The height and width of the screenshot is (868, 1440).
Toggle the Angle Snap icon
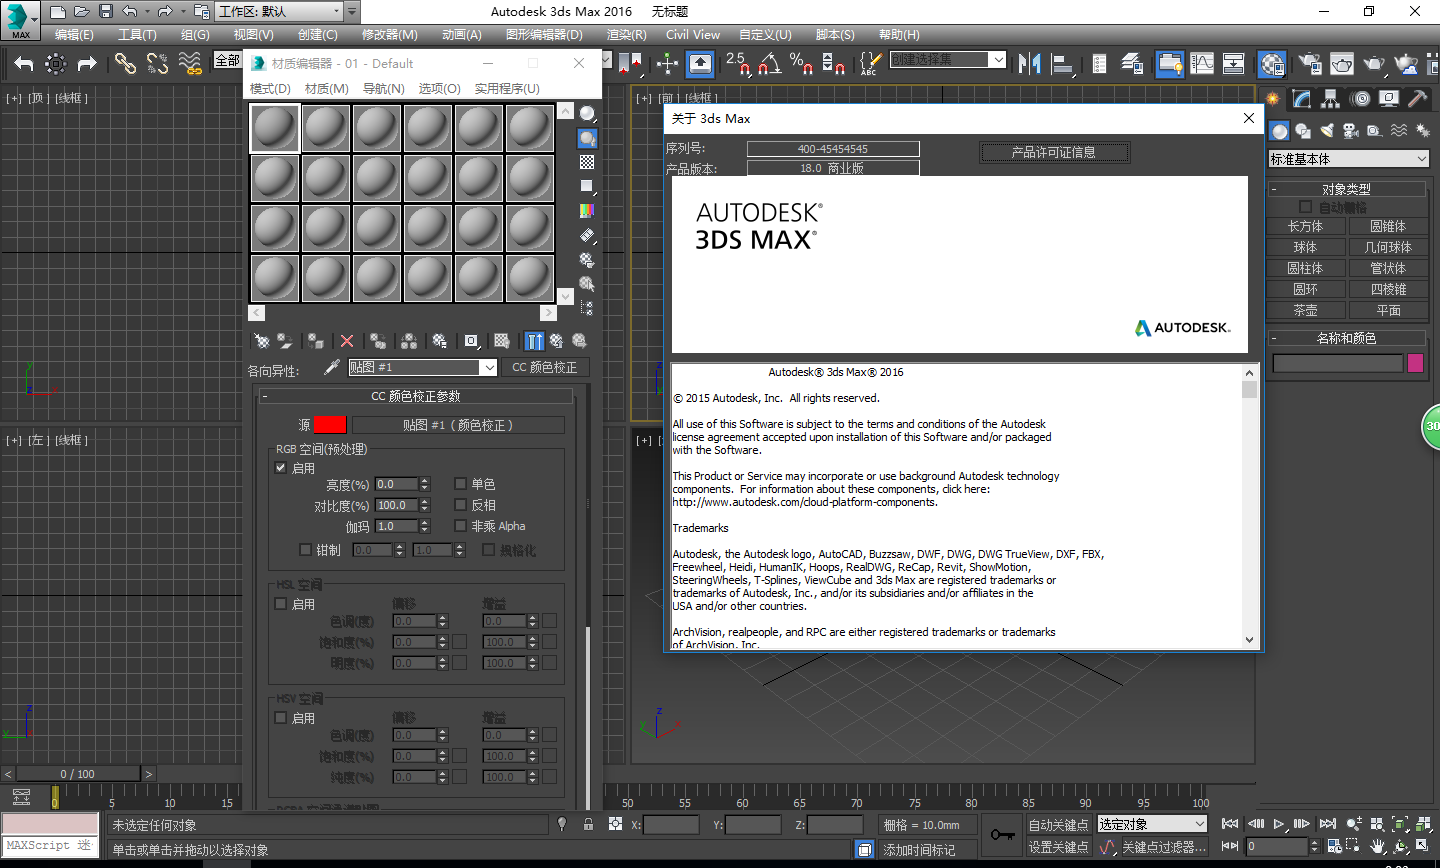[769, 64]
